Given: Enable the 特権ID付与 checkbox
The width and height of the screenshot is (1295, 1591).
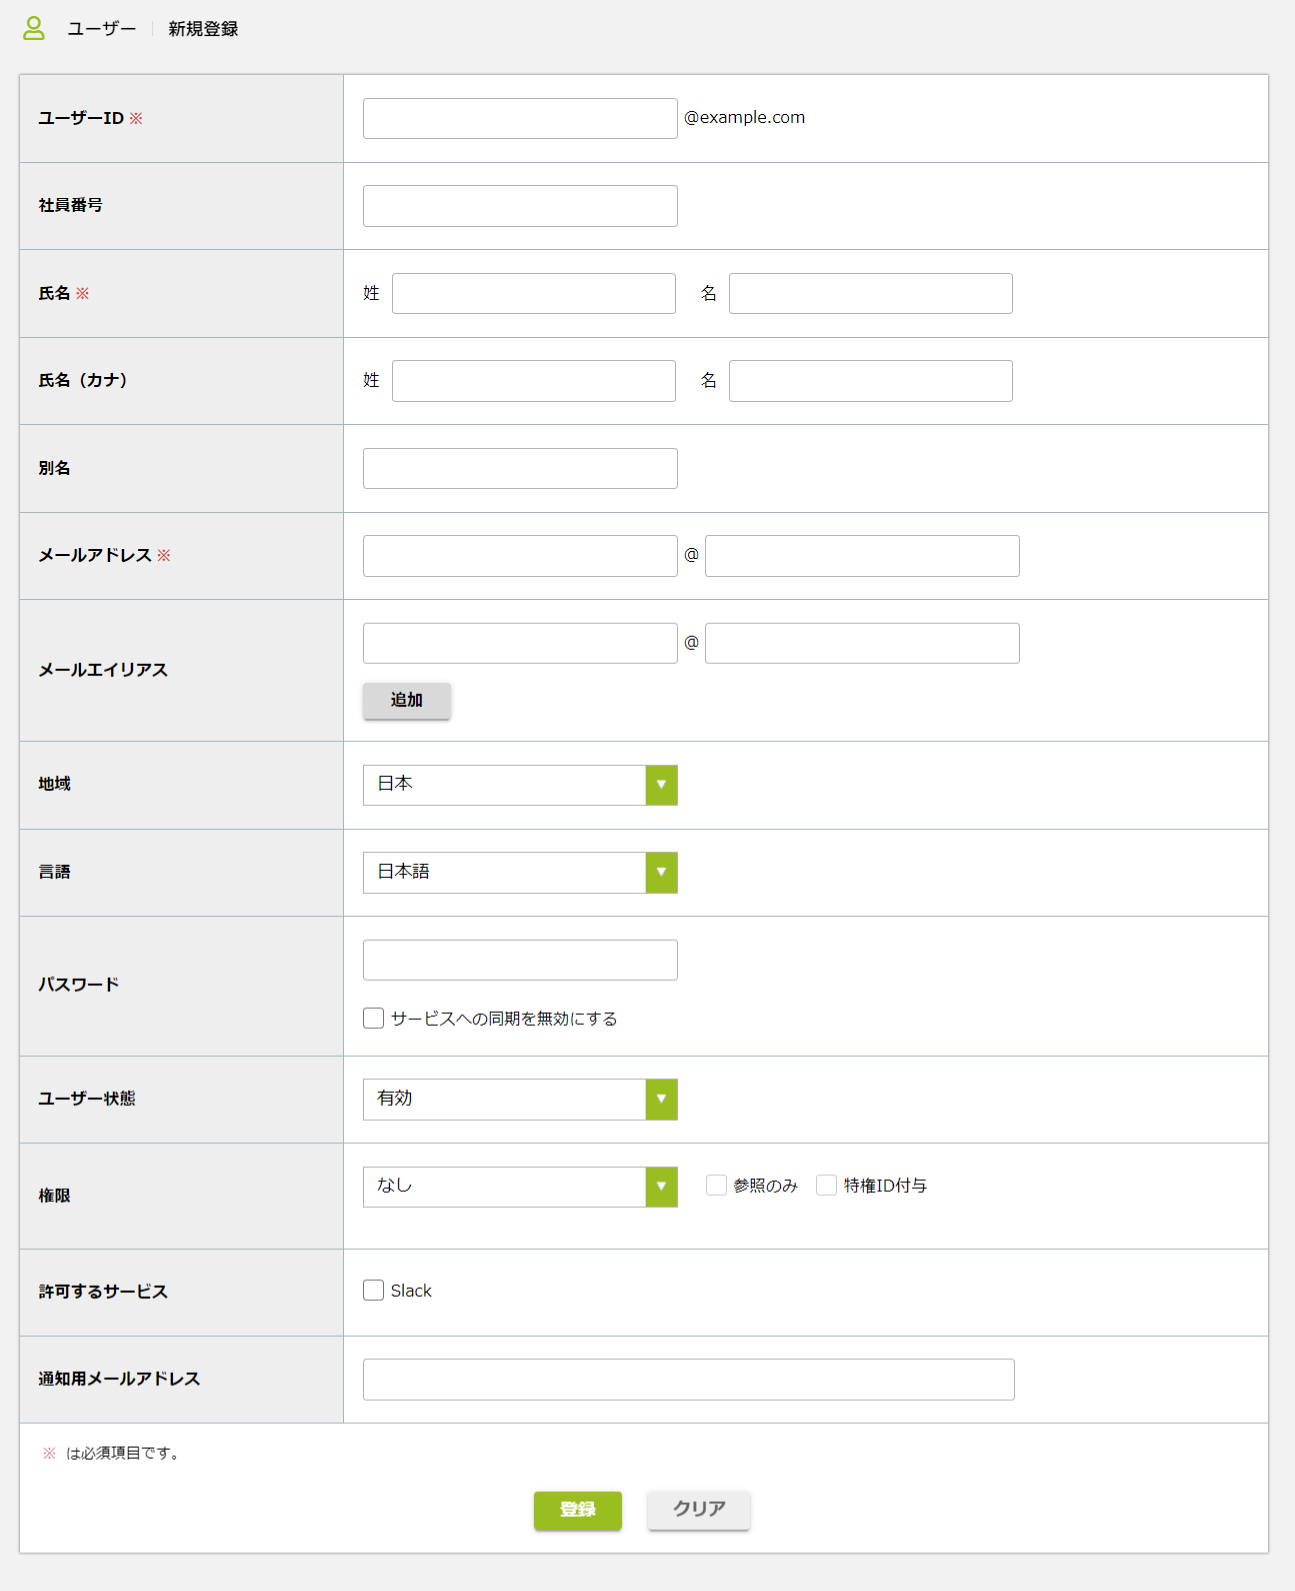Looking at the screenshot, I should coord(826,1185).
